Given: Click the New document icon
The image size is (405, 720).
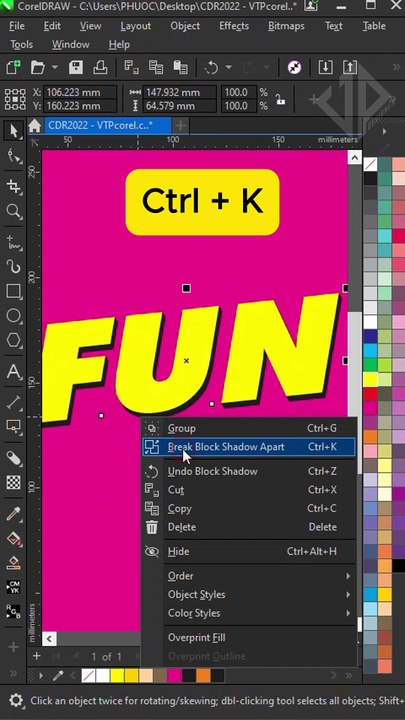Looking at the screenshot, I should (x=13, y=68).
